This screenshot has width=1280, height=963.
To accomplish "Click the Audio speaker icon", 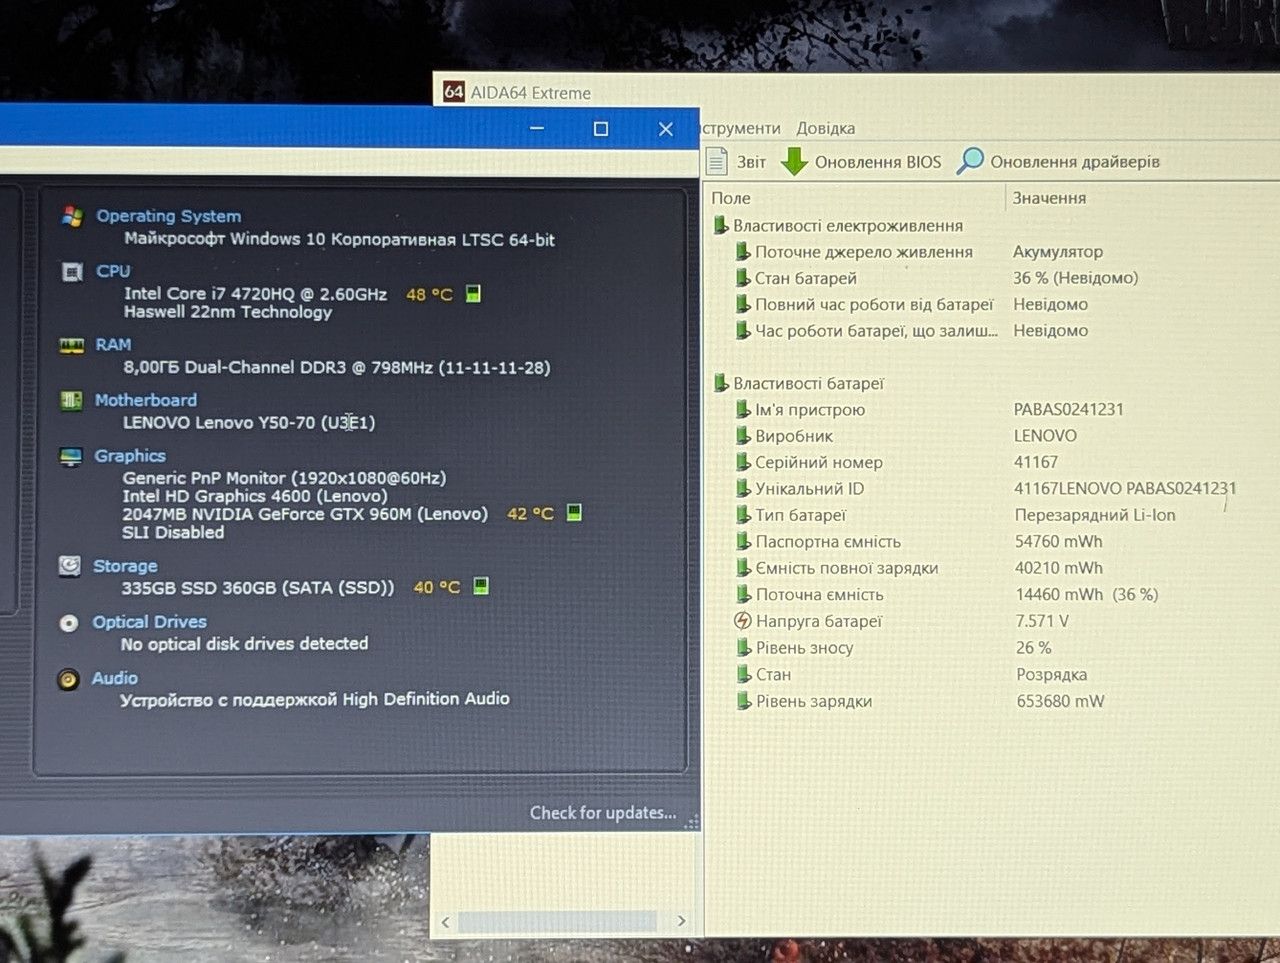I will click(68, 680).
